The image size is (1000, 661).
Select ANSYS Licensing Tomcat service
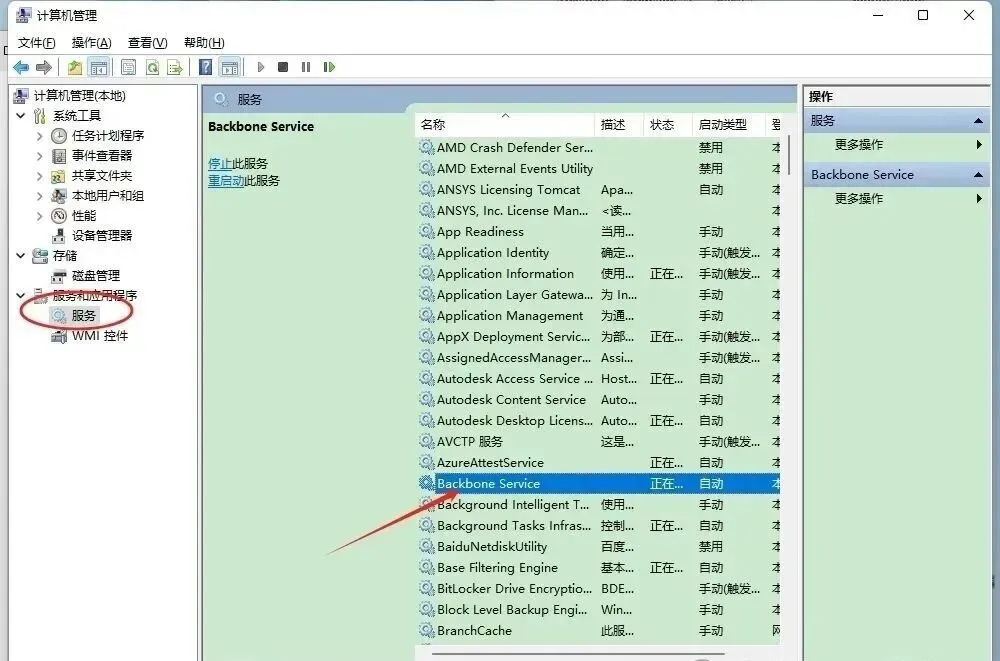(x=598, y=189)
